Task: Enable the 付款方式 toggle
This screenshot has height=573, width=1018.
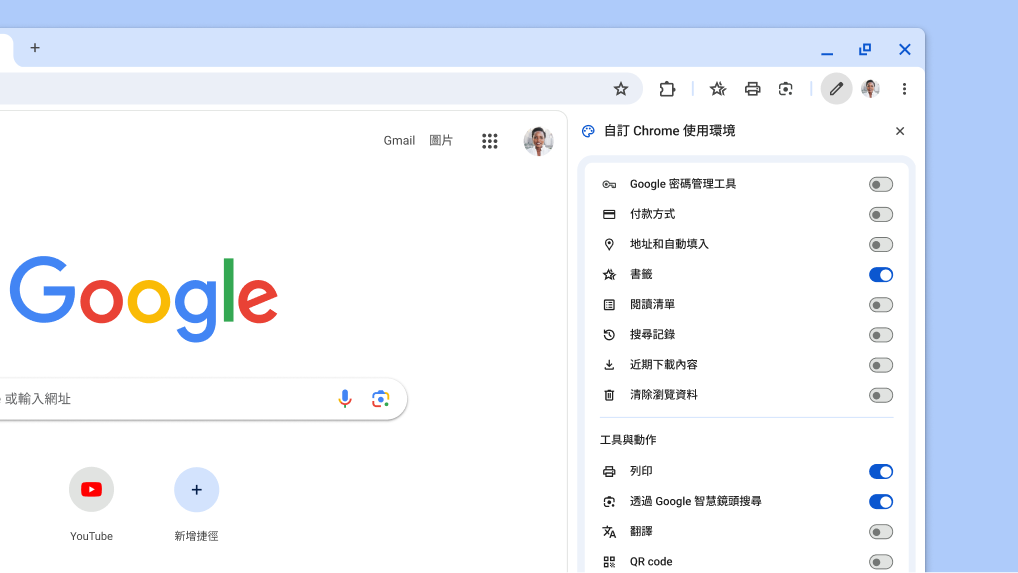Action: point(881,215)
